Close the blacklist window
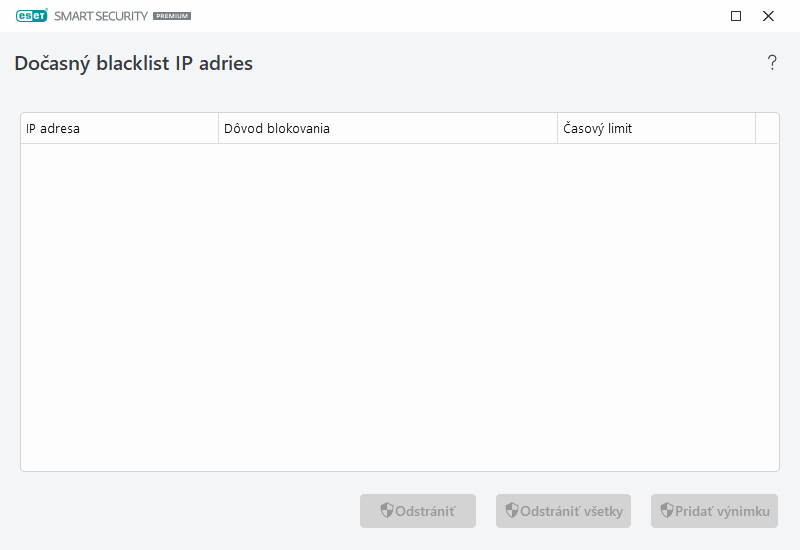Viewport: 800px width, 550px height. [x=768, y=16]
